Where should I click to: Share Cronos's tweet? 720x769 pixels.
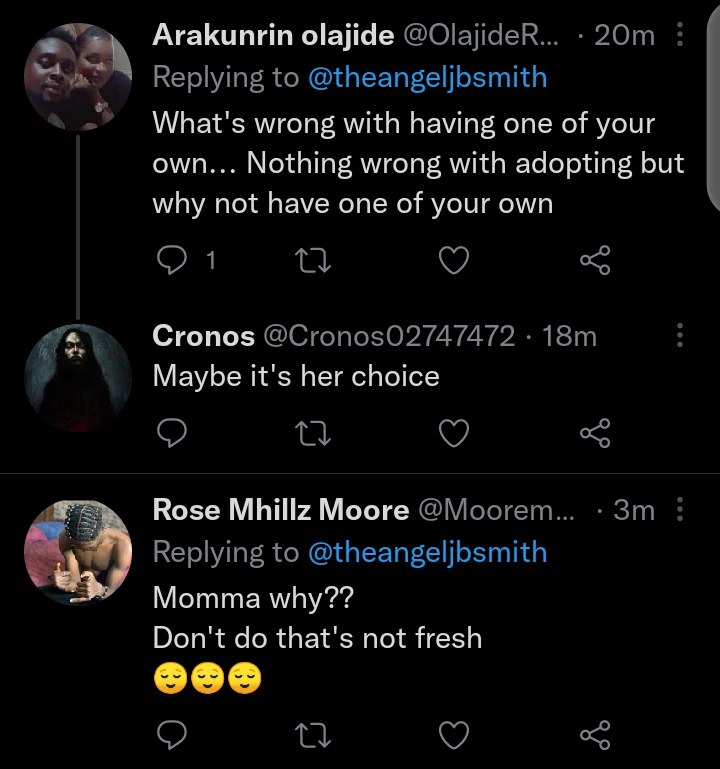595,432
